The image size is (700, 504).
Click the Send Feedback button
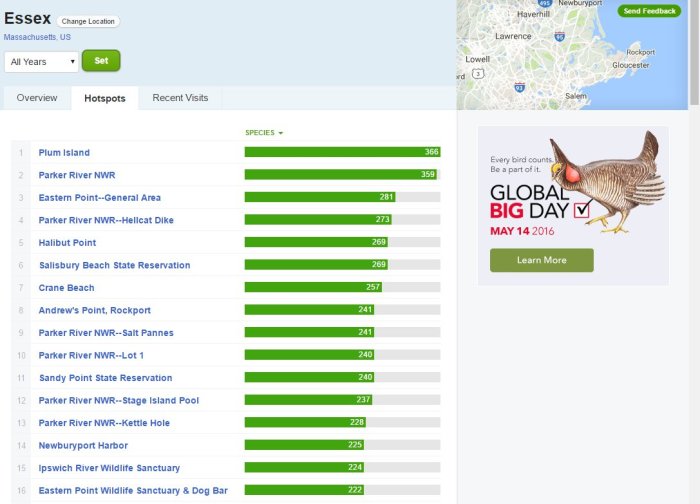pos(648,11)
